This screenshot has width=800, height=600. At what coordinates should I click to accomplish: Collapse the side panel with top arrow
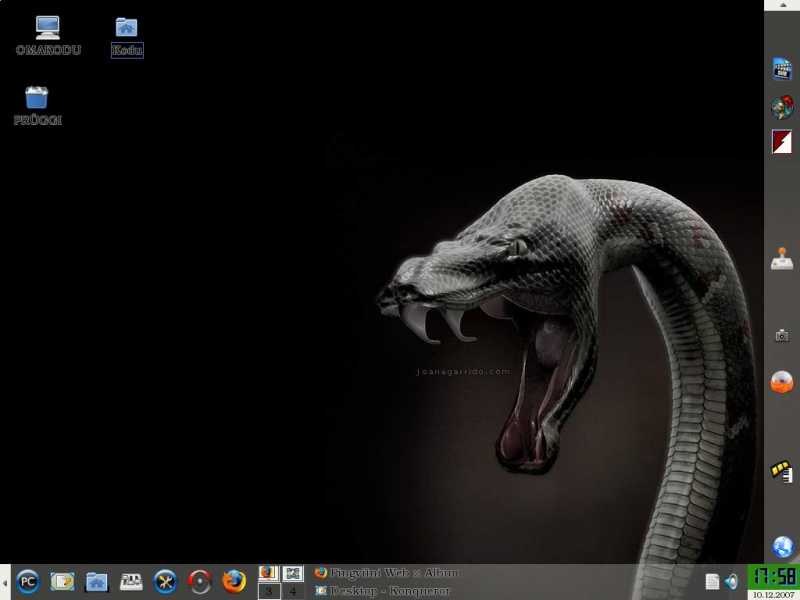(782, 5)
